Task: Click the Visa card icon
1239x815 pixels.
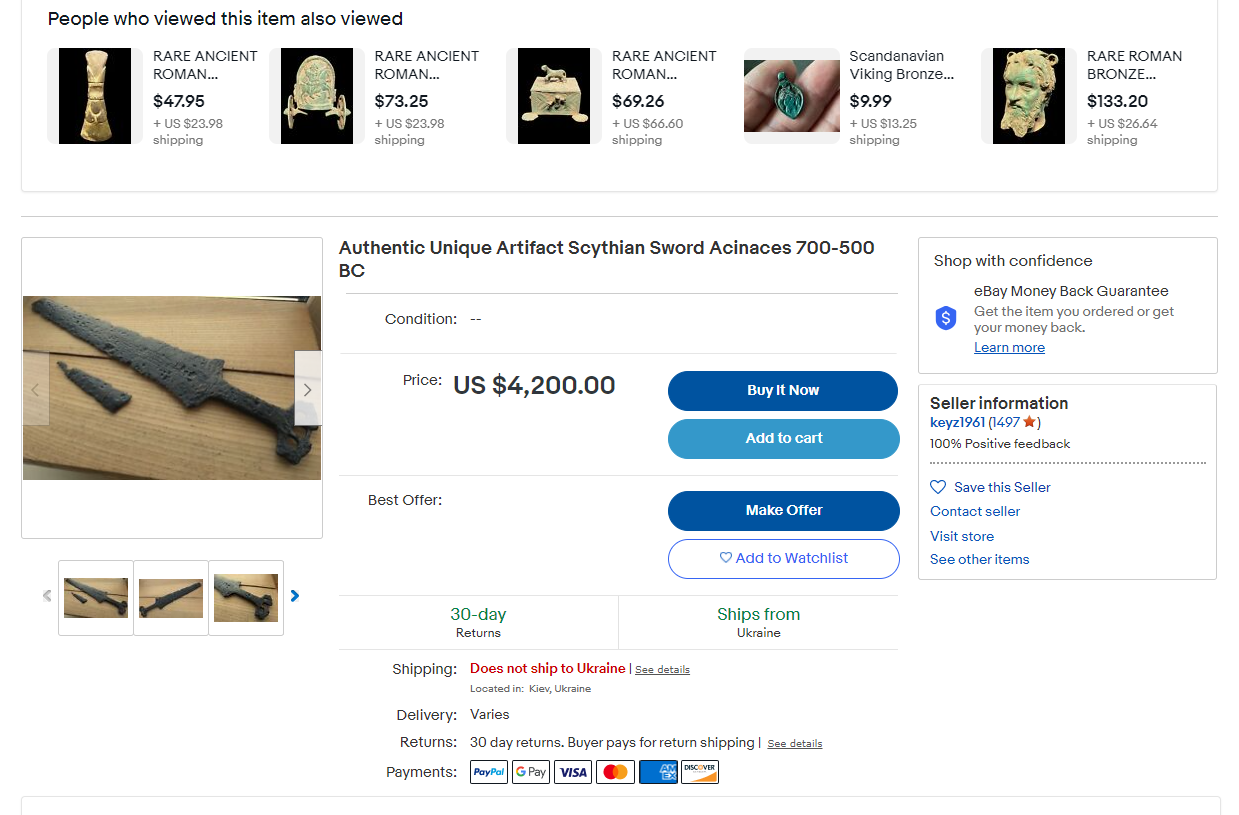Action: click(573, 772)
